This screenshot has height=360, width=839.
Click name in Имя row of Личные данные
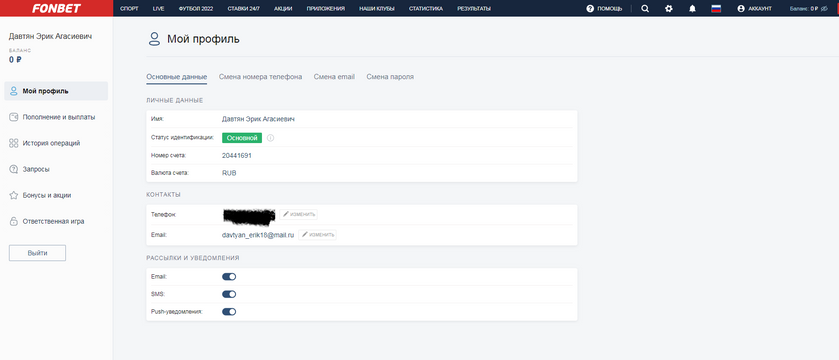[258, 119]
